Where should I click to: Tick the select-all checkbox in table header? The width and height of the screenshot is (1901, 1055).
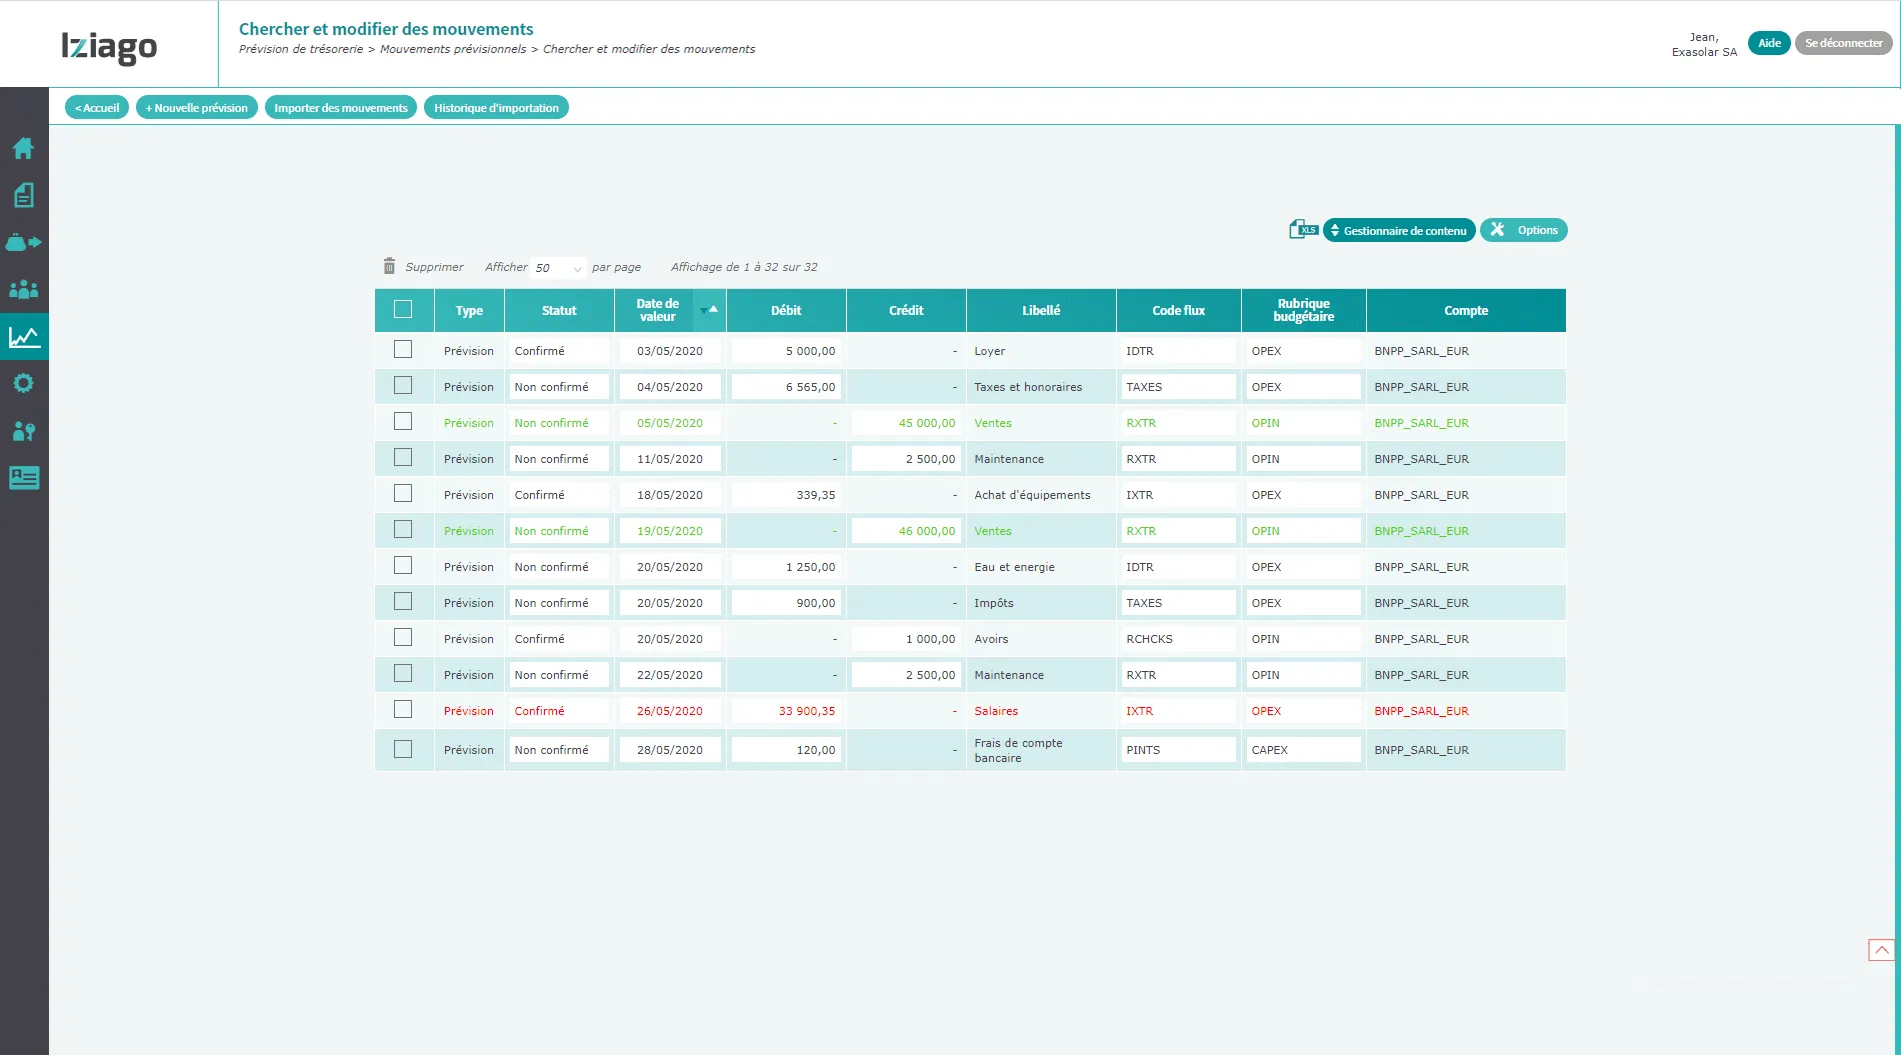pos(403,310)
